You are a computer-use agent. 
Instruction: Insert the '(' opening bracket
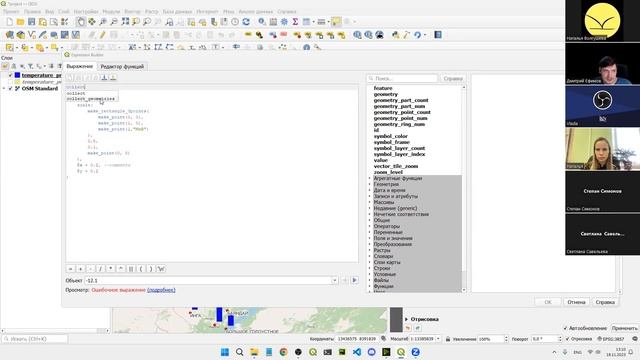pyautogui.click(x=141, y=269)
